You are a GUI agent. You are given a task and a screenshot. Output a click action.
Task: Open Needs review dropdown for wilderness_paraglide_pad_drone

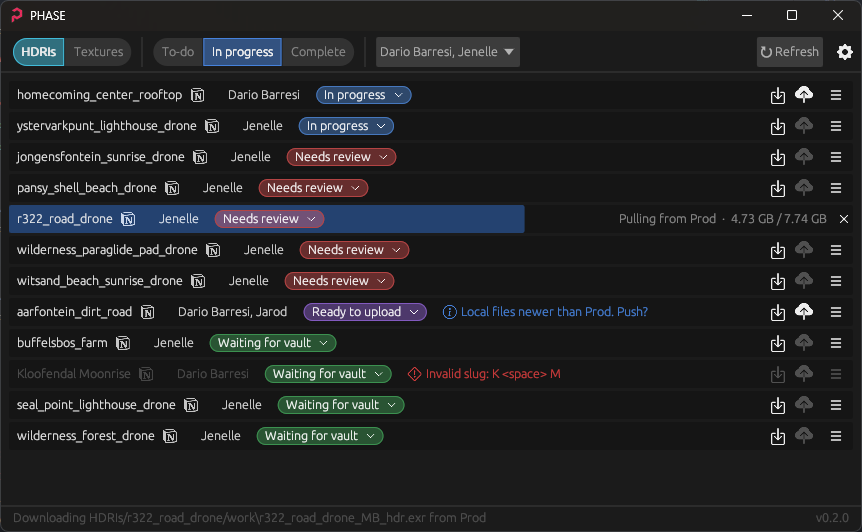(354, 250)
